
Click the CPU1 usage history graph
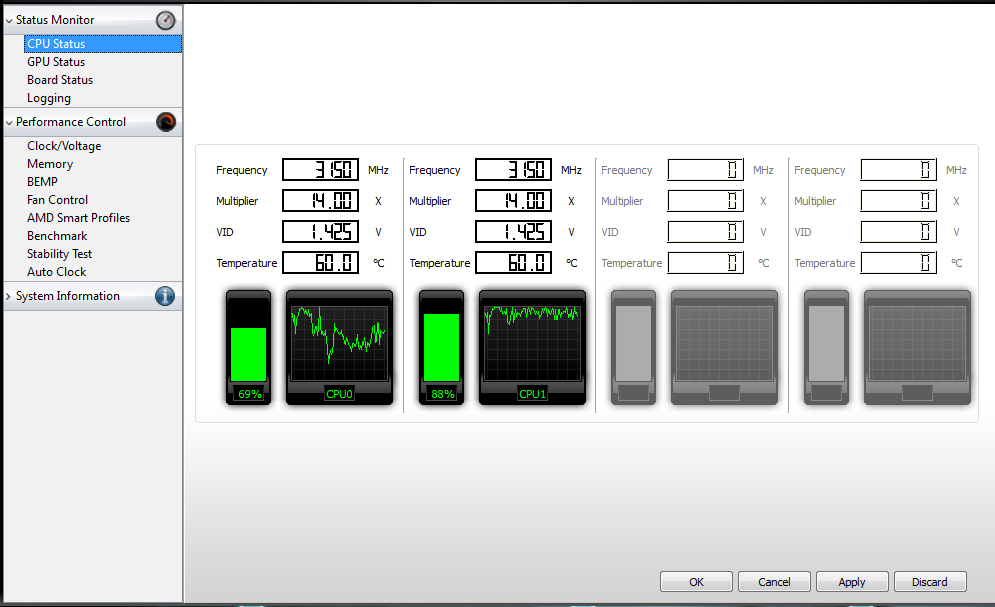532,347
